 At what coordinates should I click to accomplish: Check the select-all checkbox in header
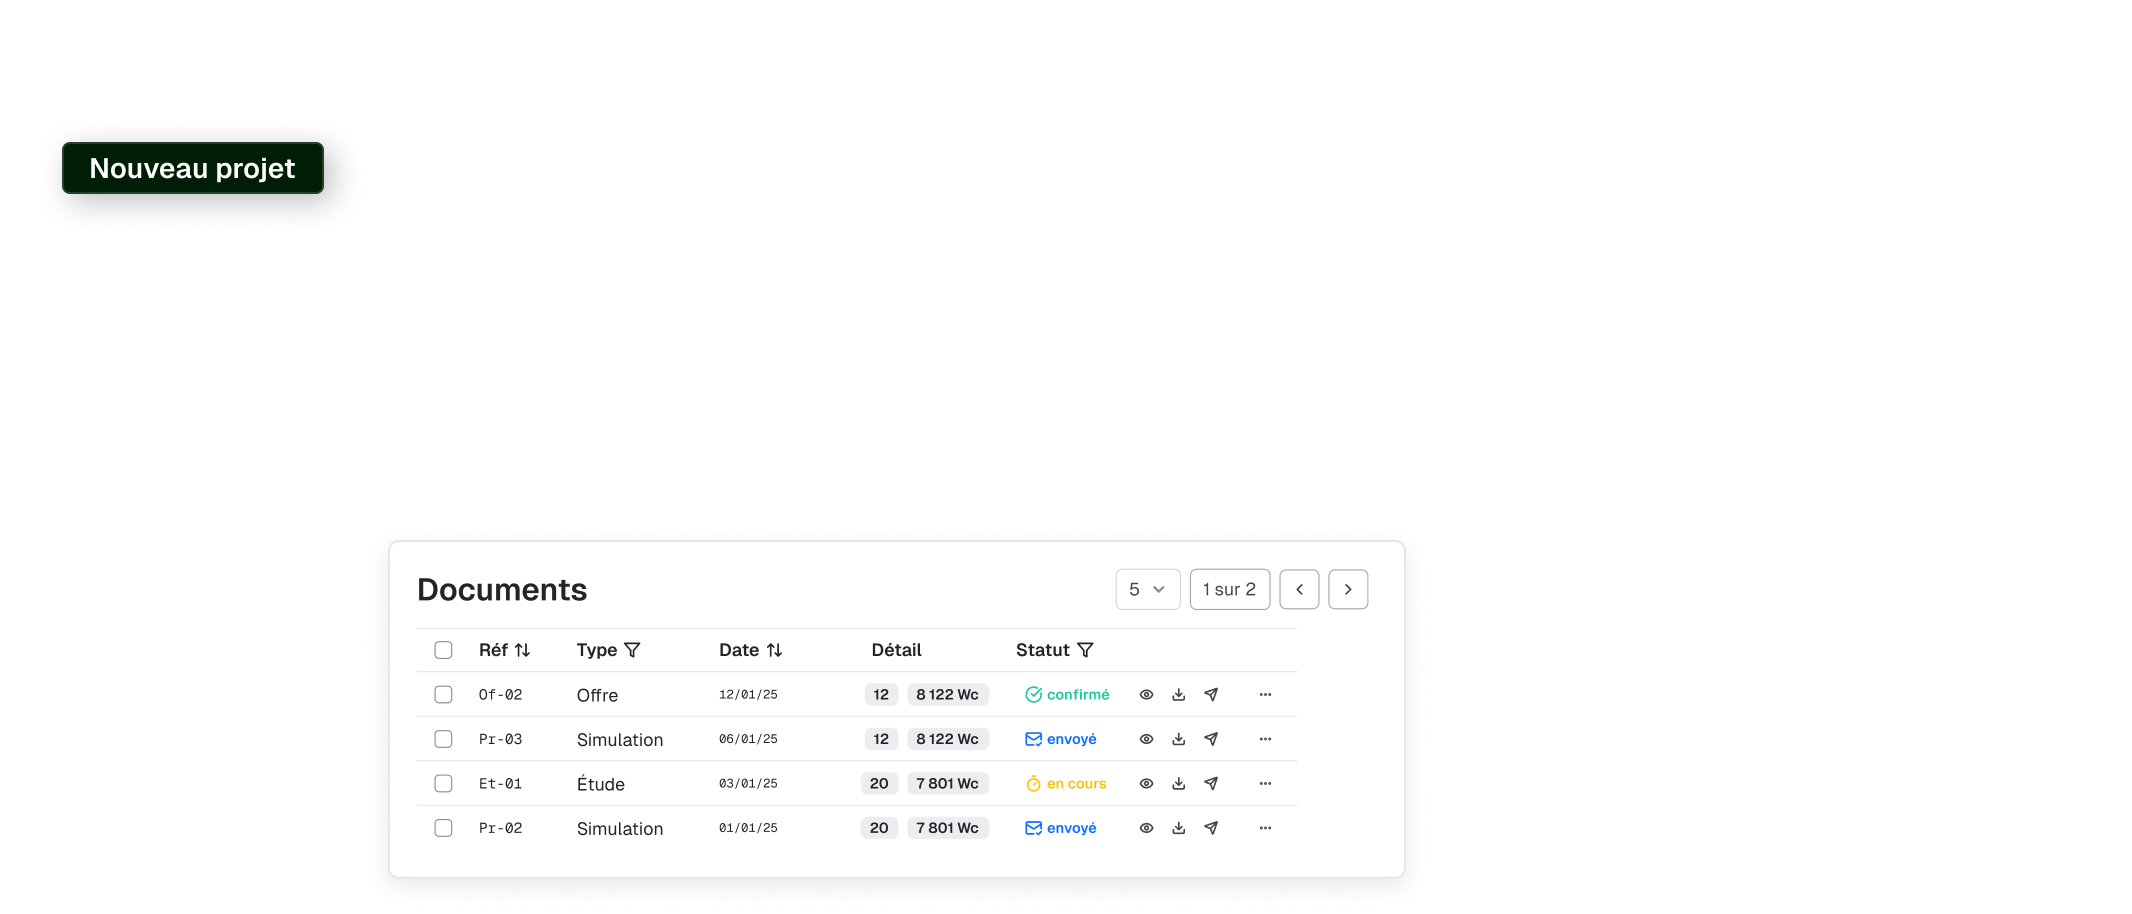coord(443,650)
